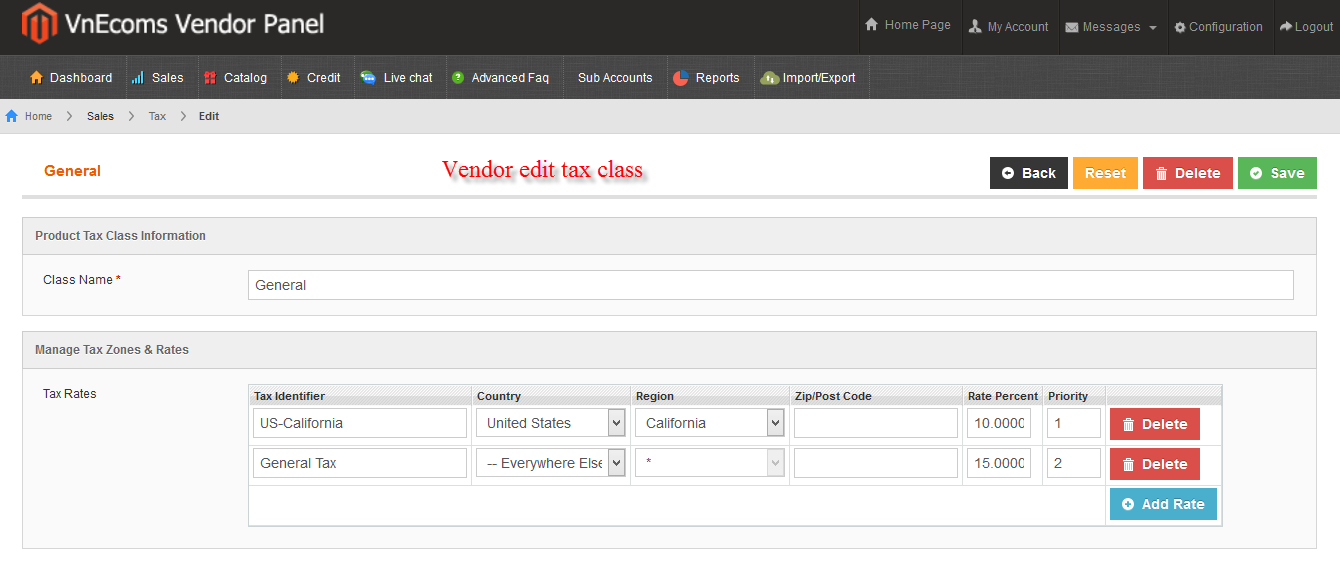Open My Account link

(1008, 27)
